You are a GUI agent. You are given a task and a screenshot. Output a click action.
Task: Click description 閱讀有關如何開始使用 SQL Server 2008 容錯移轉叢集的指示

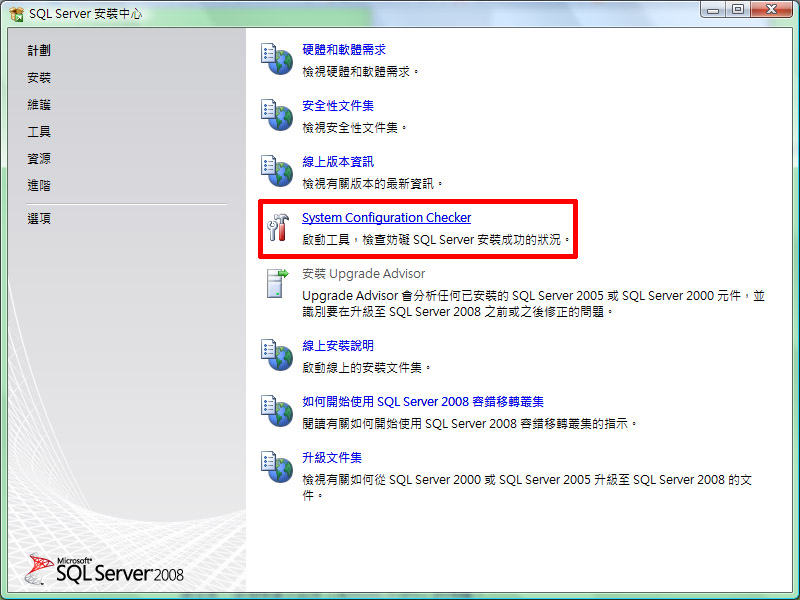pyautogui.click(x=469, y=423)
